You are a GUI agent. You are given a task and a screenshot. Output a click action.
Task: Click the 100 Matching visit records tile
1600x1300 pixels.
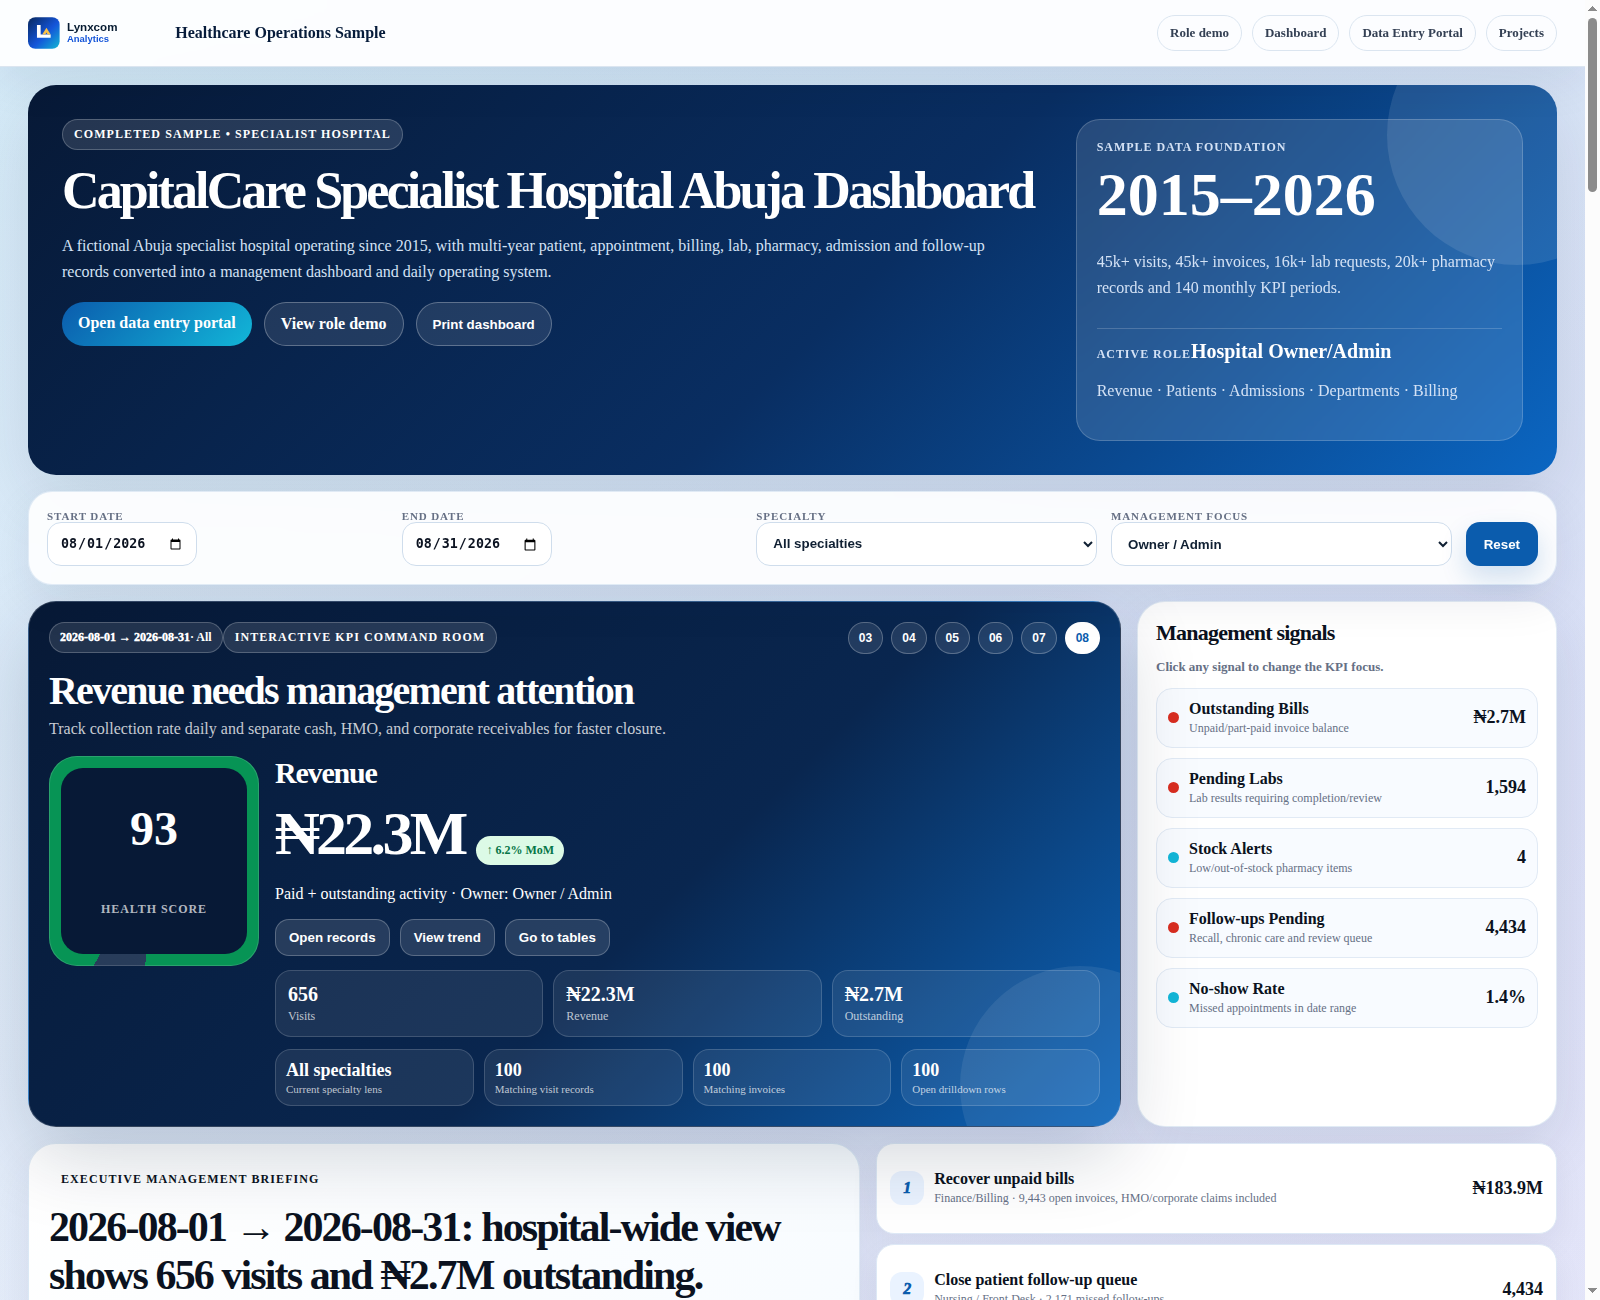(x=583, y=1078)
